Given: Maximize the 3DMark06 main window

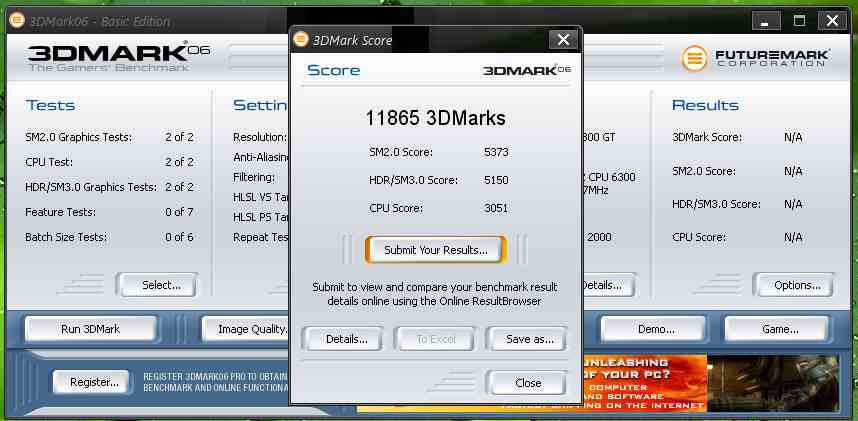Looking at the screenshot, I should click(799, 21).
